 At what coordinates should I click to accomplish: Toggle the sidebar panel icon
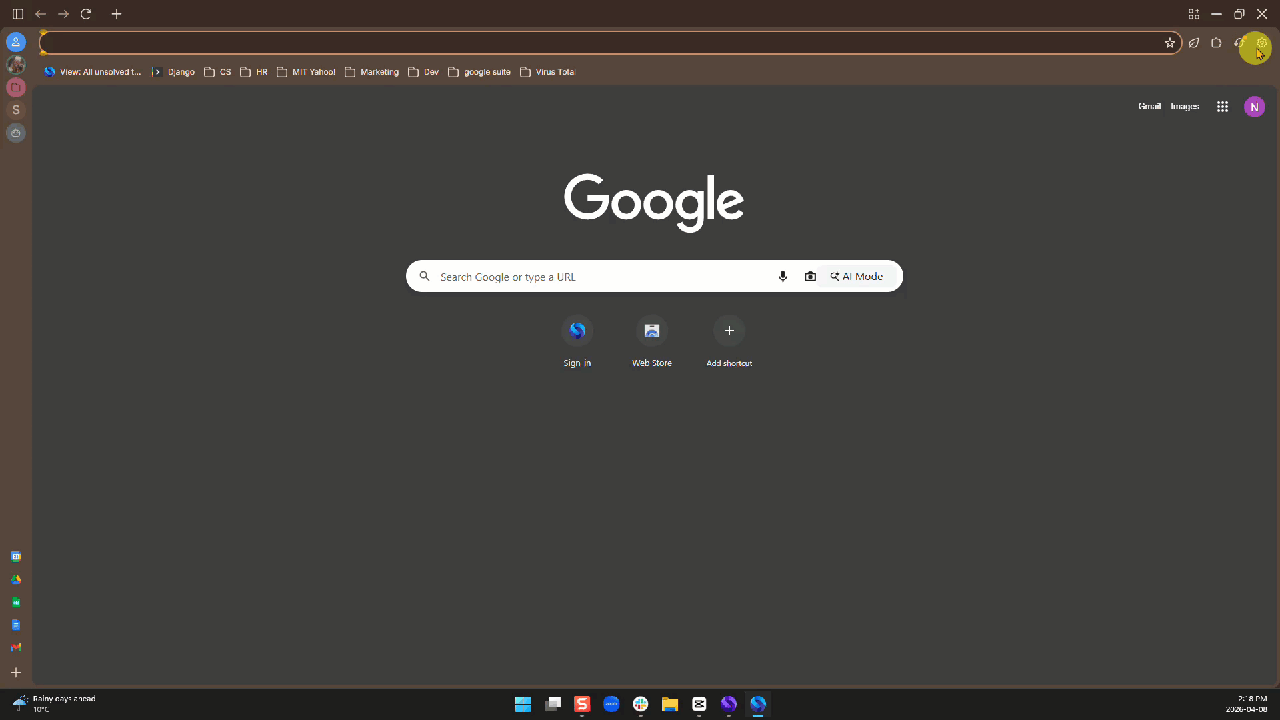[x=17, y=14]
